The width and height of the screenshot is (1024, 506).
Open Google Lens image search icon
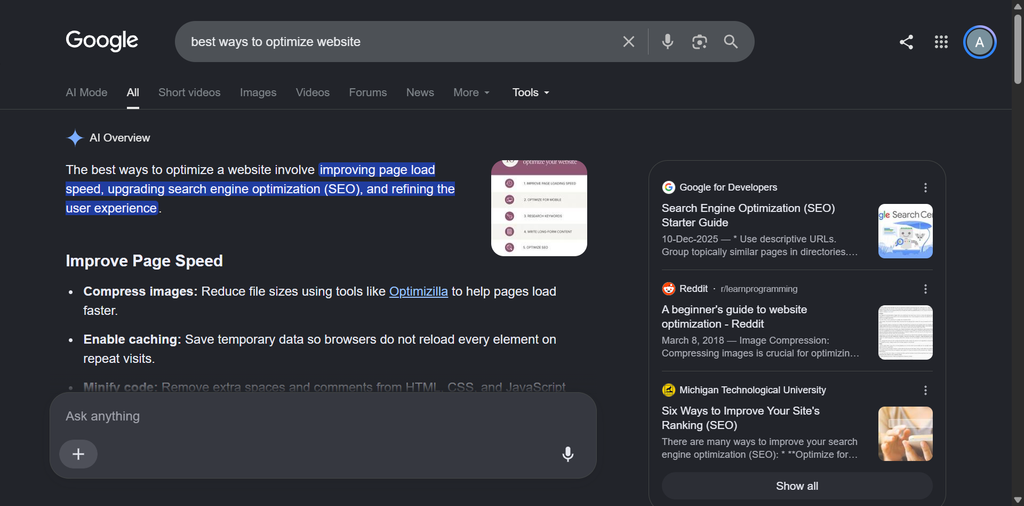699,42
